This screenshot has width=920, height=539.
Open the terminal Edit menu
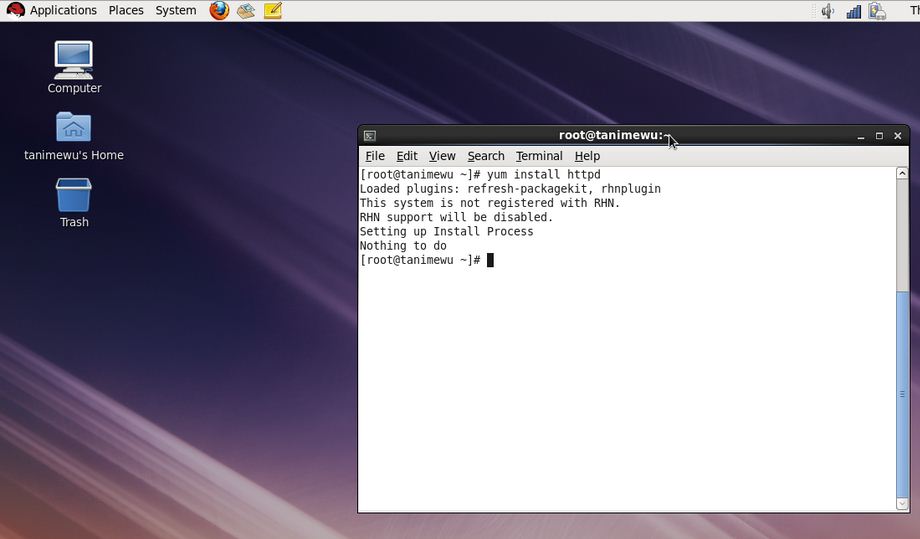407,156
